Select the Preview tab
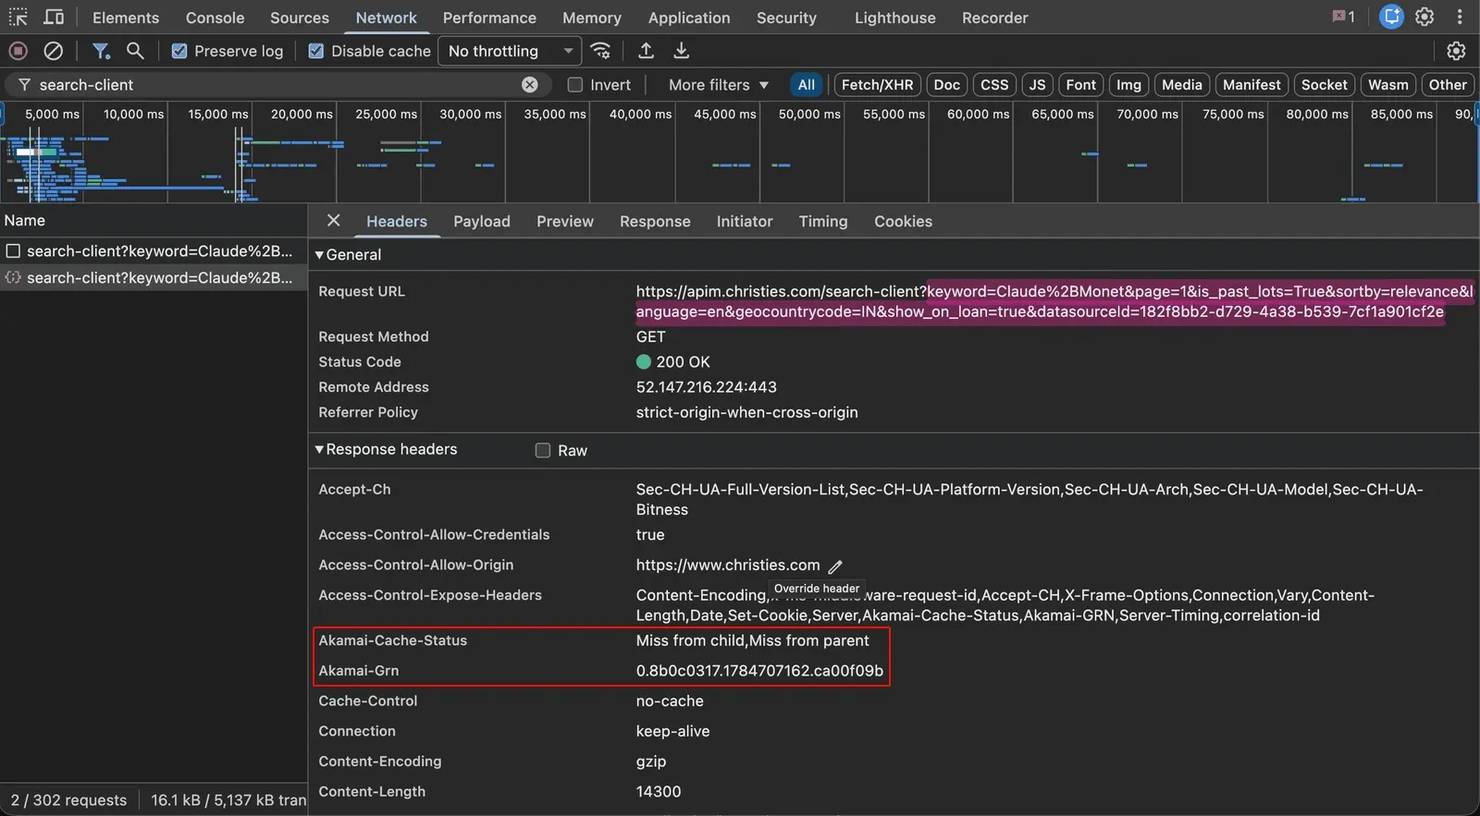The height and width of the screenshot is (816, 1480). pos(565,222)
